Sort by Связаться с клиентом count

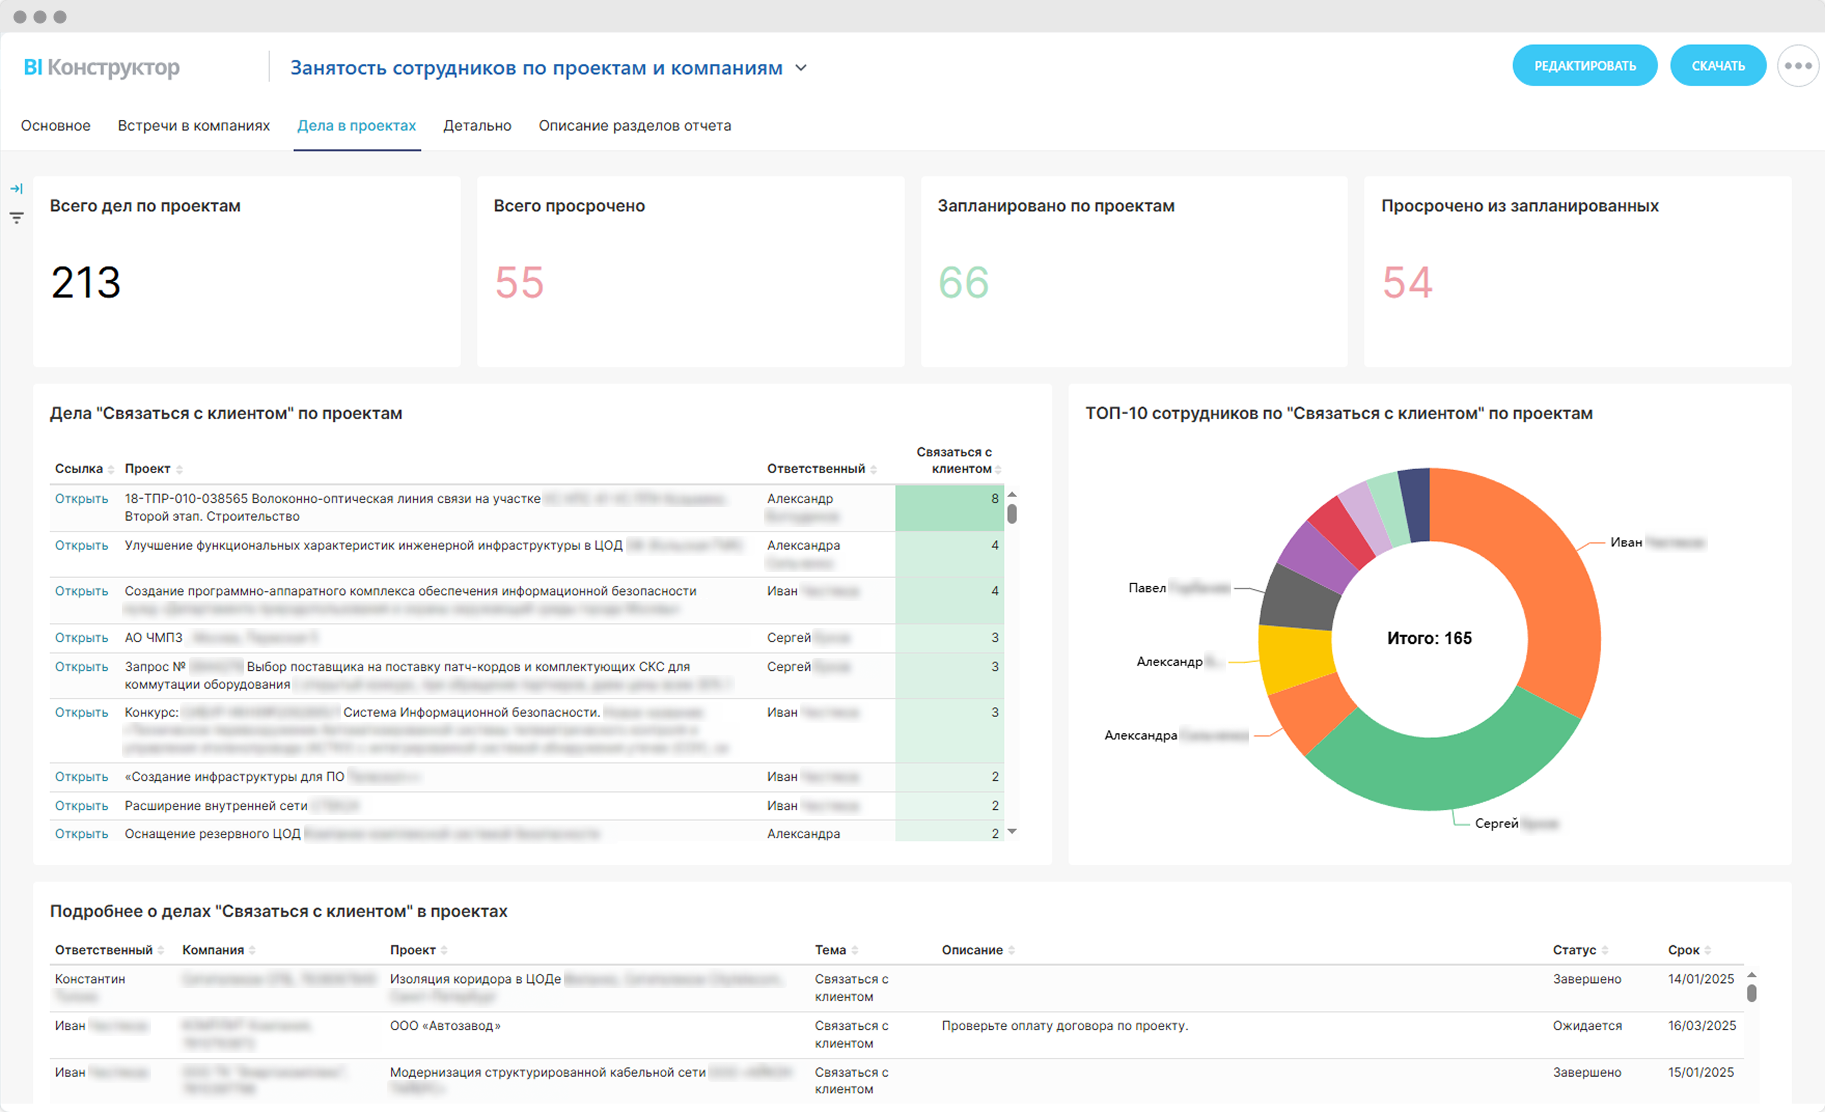(998, 470)
